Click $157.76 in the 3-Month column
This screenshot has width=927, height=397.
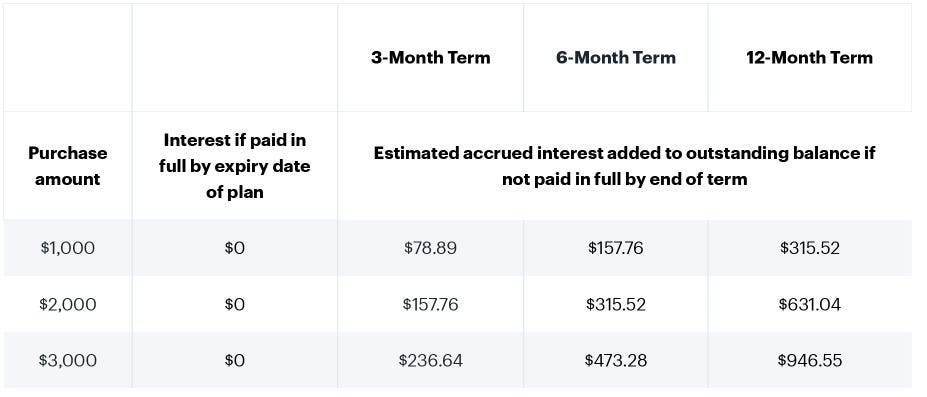pos(430,304)
